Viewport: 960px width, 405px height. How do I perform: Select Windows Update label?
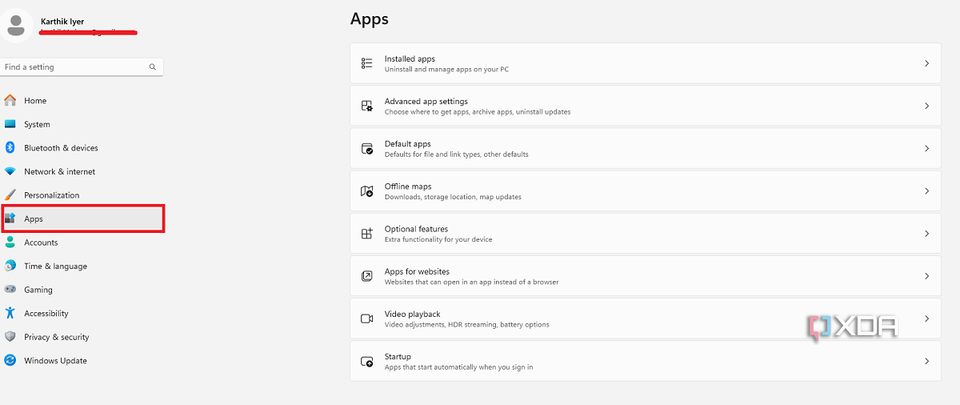(55, 360)
